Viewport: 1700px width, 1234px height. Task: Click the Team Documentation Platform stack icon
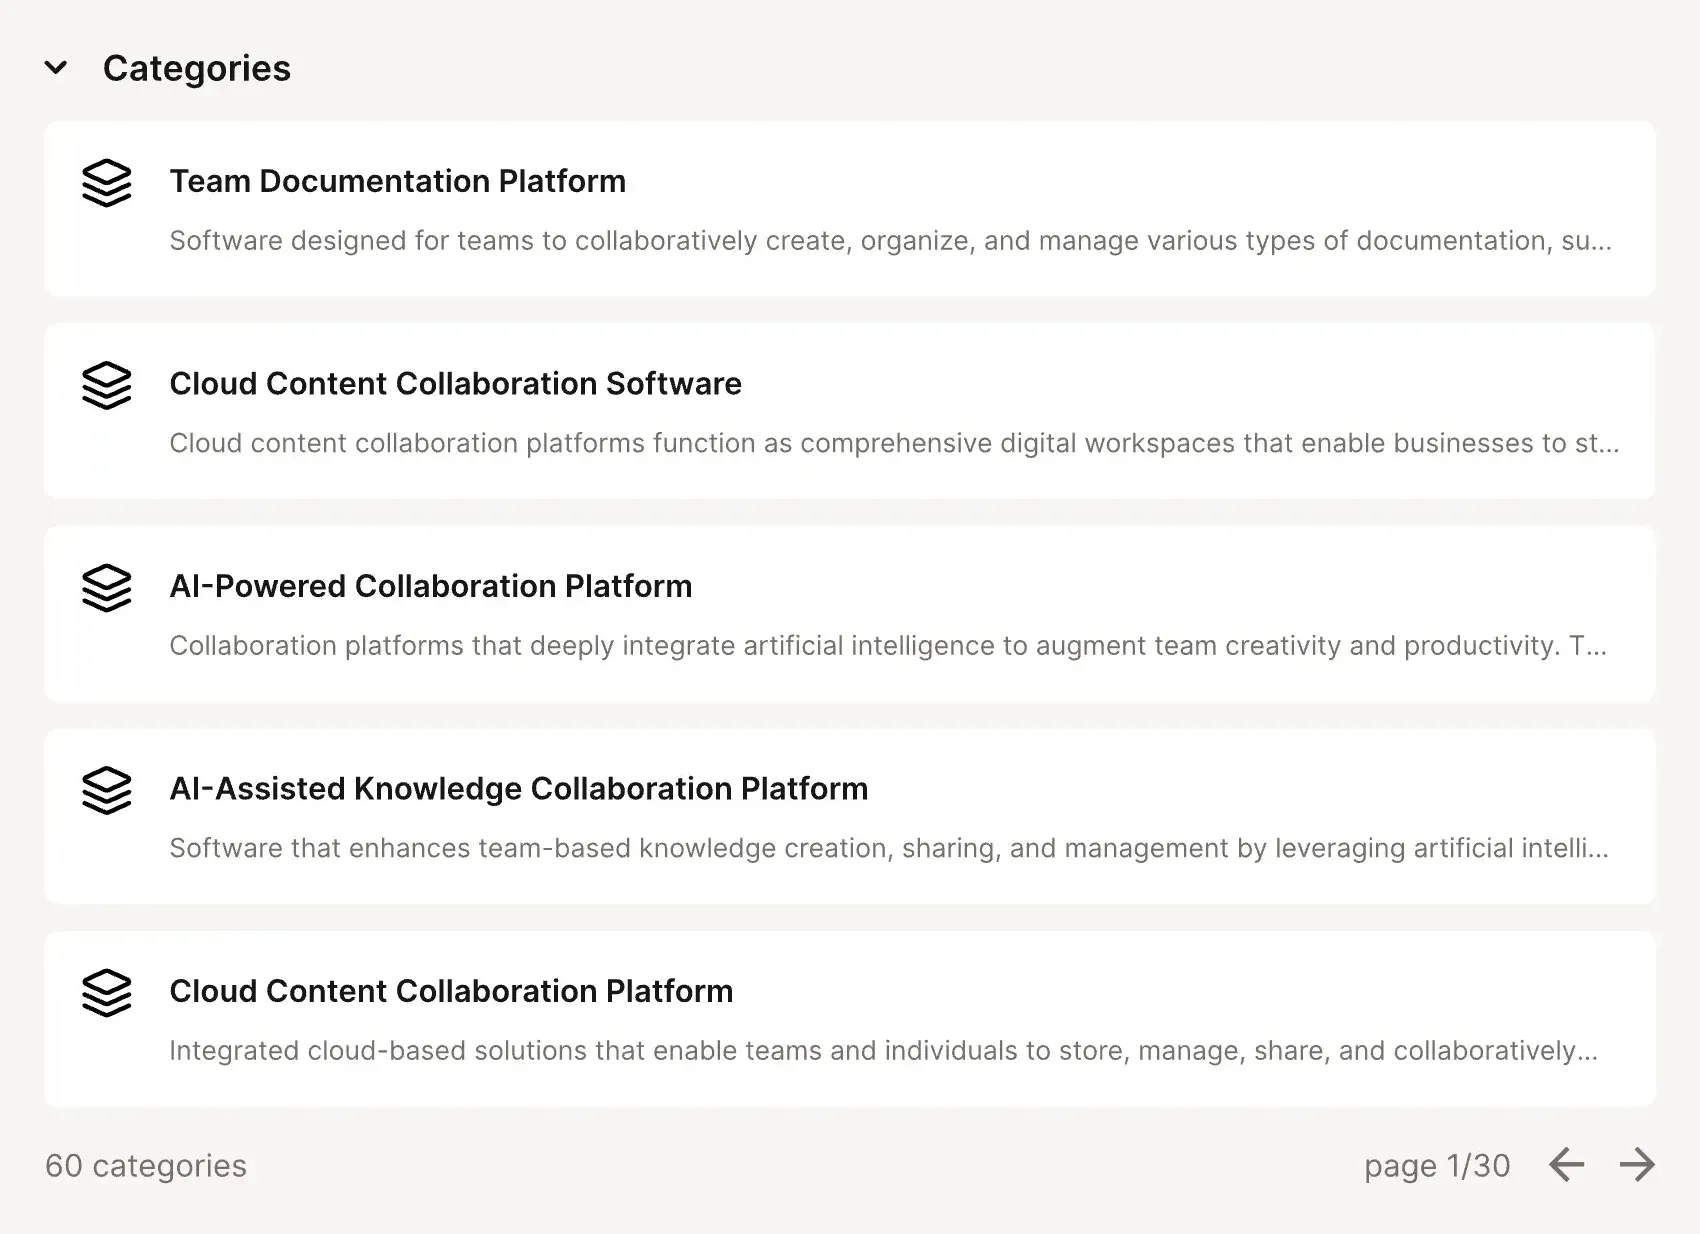[106, 184]
